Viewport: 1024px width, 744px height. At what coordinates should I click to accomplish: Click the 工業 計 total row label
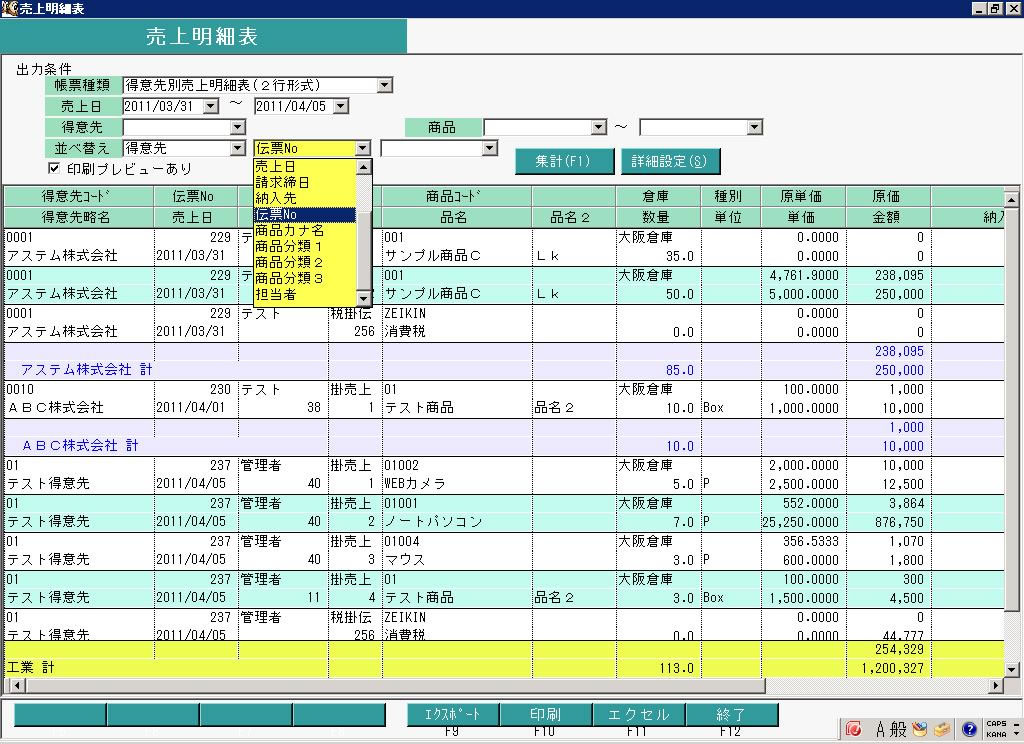click(x=30, y=668)
